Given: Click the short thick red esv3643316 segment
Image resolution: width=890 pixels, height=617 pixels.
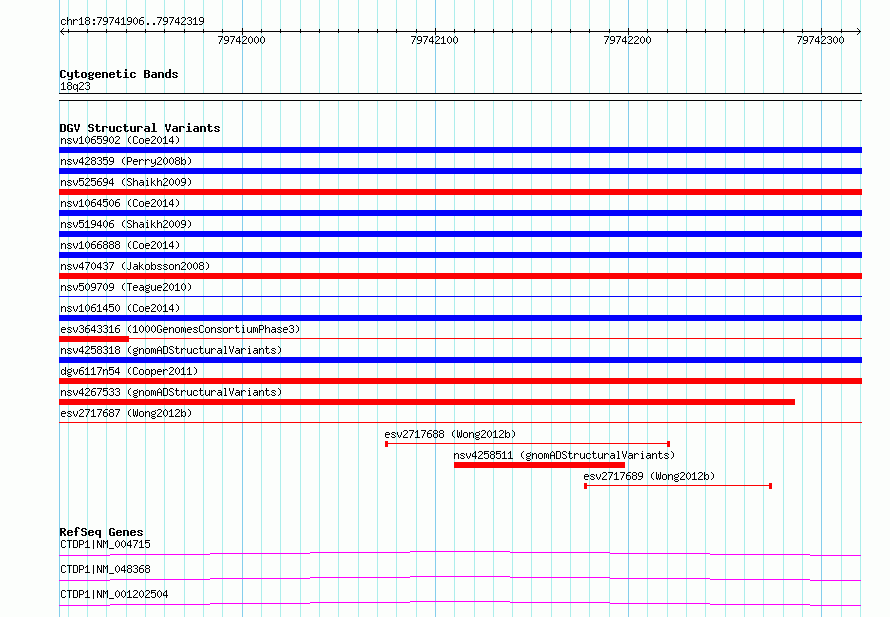Looking at the screenshot, I should pyautogui.click(x=94, y=339).
